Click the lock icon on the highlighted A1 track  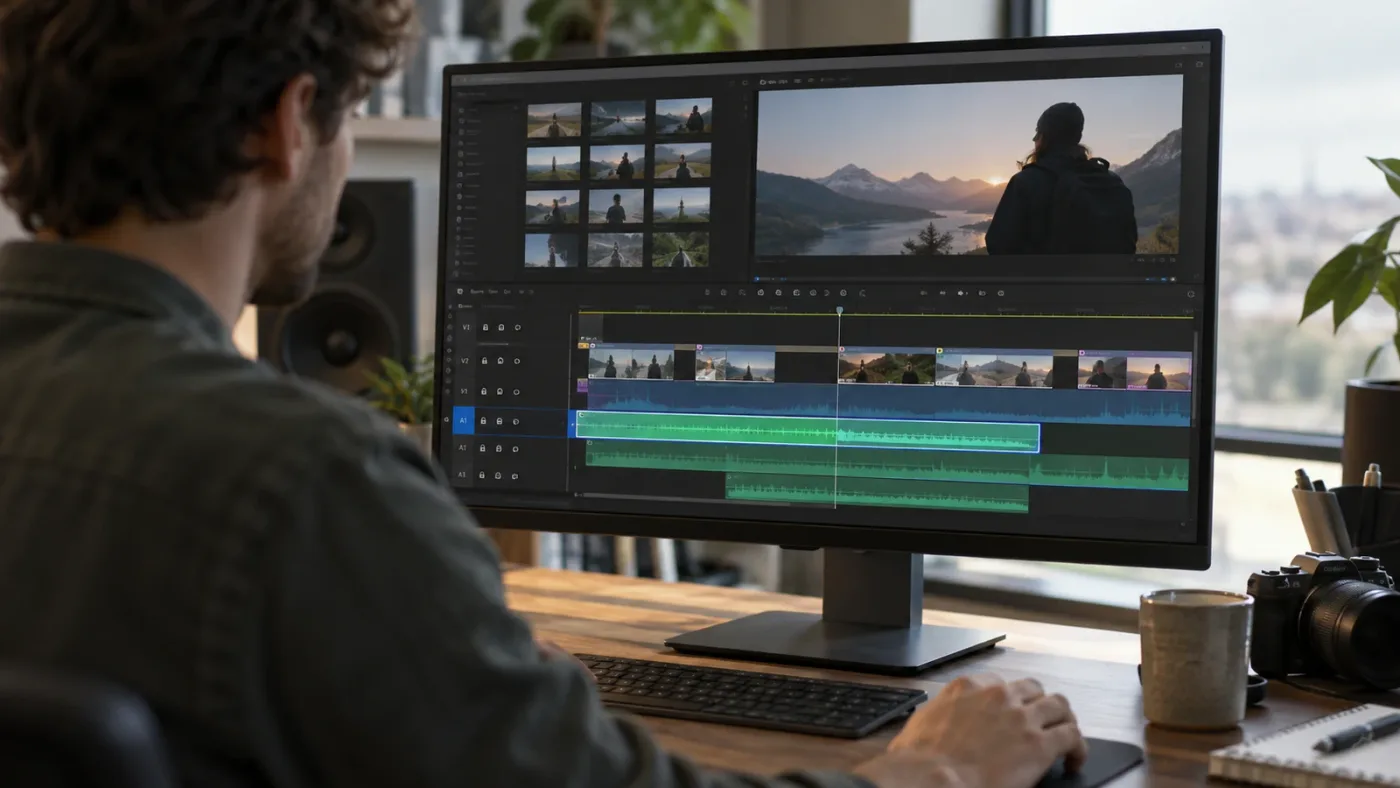(483, 420)
